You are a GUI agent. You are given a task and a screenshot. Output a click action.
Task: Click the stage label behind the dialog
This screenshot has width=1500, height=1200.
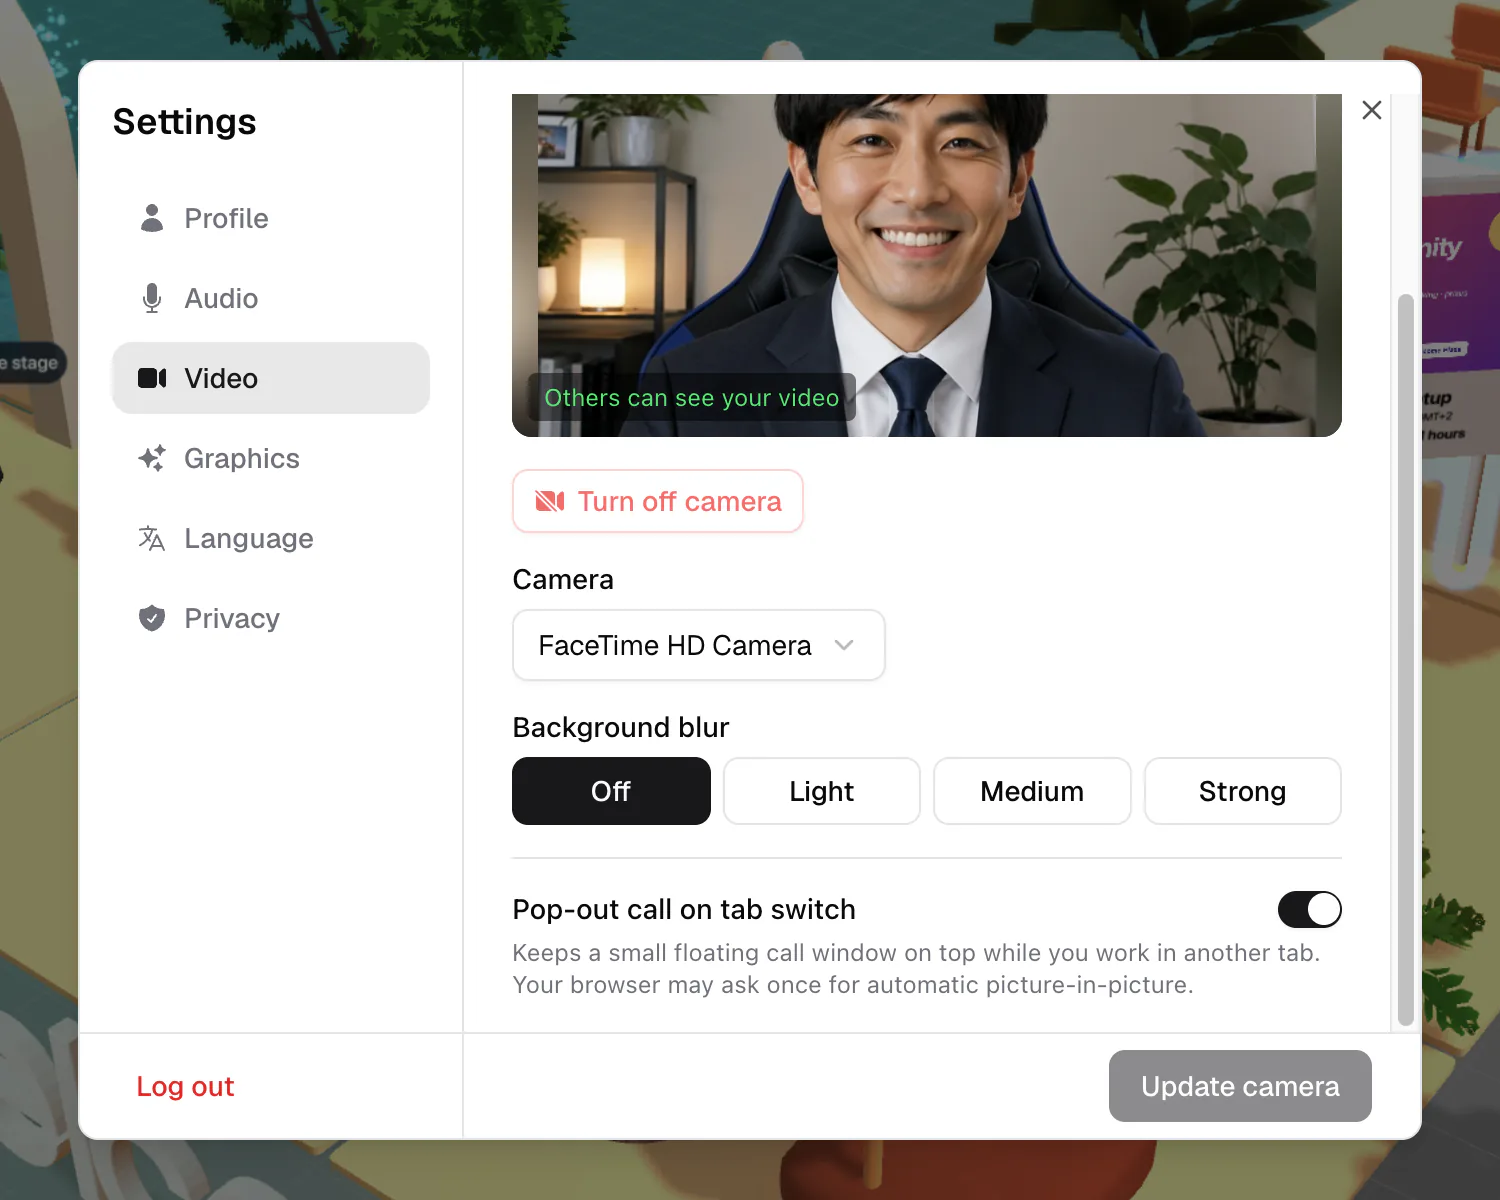point(32,363)
